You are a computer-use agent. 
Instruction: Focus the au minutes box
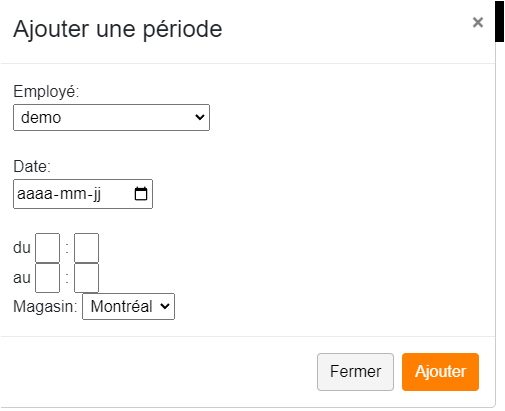[x=86, y=278]
